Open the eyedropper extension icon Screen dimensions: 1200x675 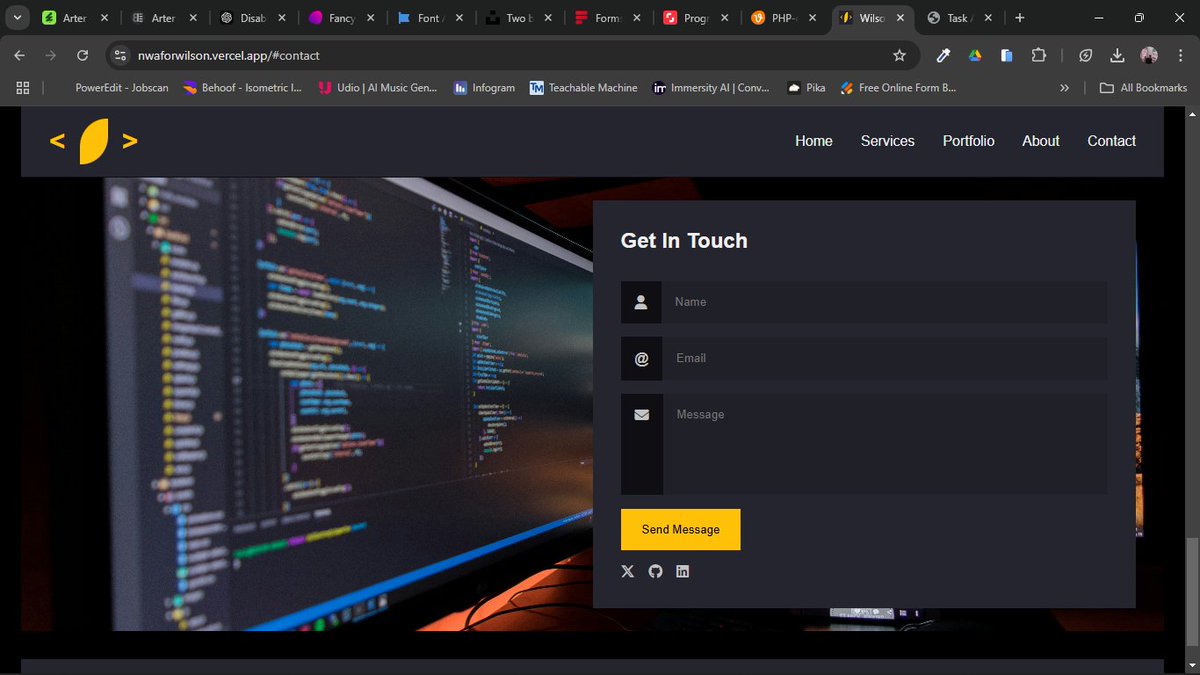(943, 55)
